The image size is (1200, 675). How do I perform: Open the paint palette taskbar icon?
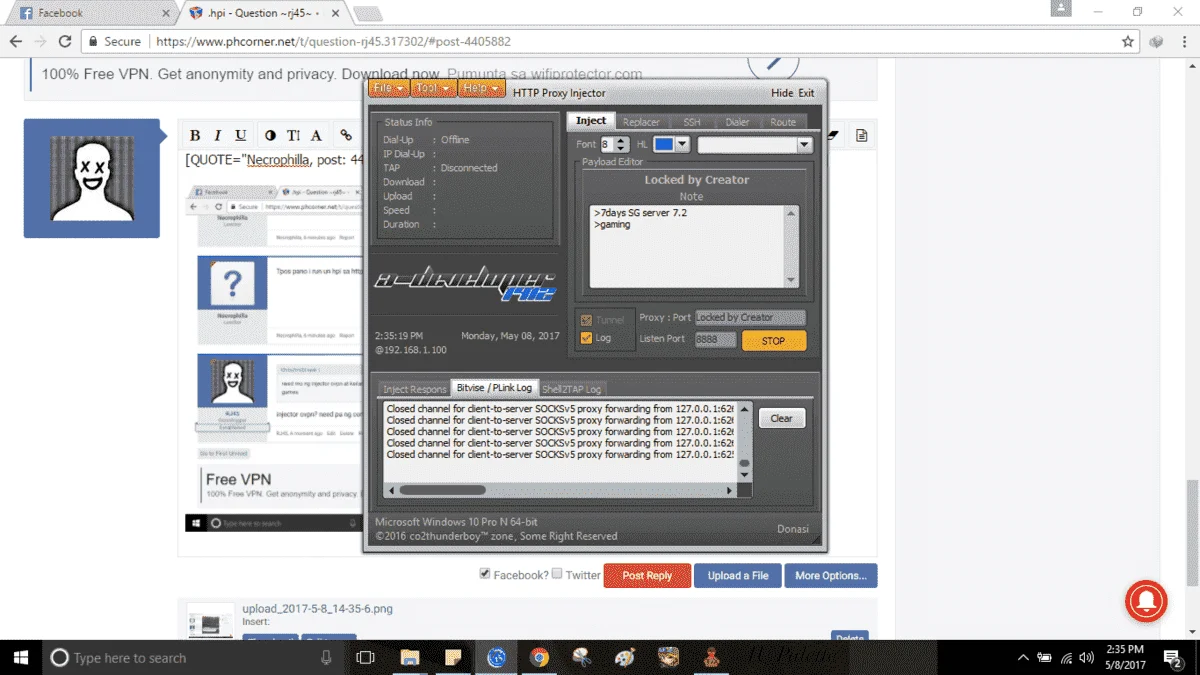point(625,657)
